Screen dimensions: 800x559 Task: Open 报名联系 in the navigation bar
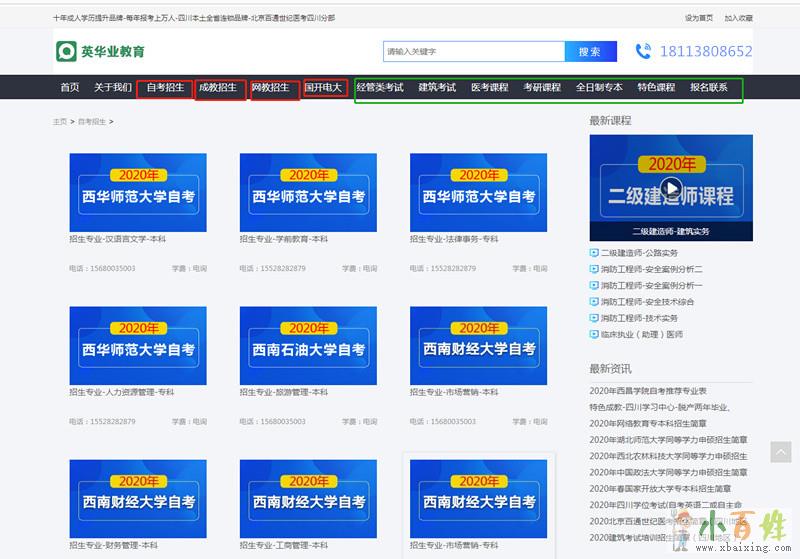pos(709,88)
